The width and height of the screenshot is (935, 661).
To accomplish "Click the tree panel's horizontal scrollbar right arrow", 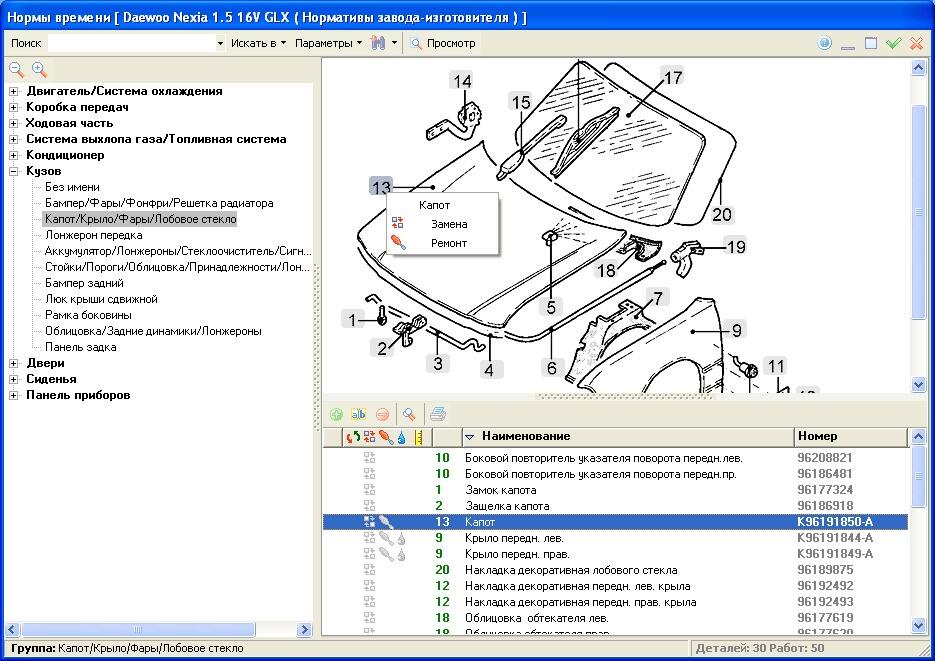I will click(x=305, y=629).
